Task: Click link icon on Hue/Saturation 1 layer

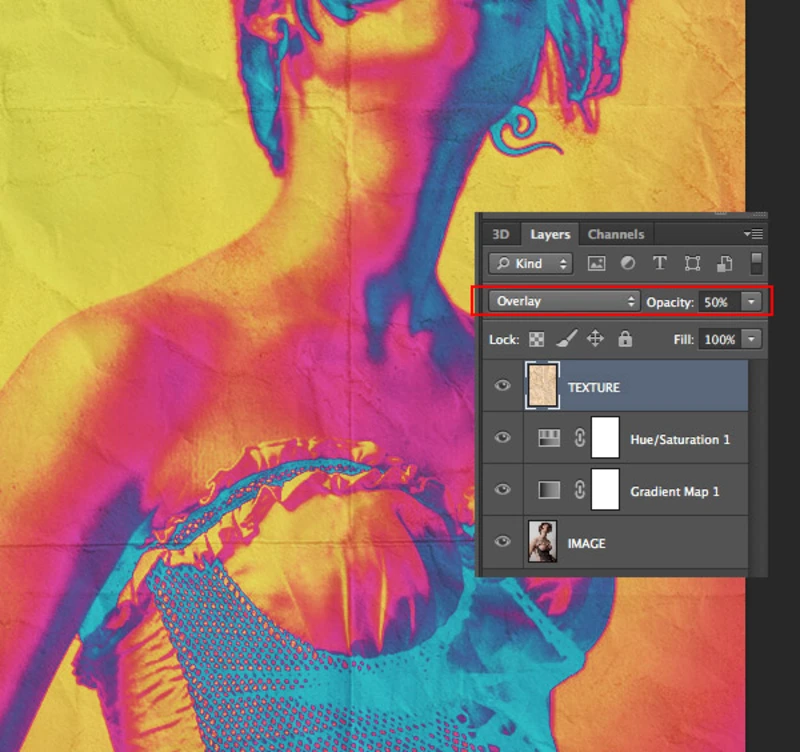Action: [x=579, y=438]
